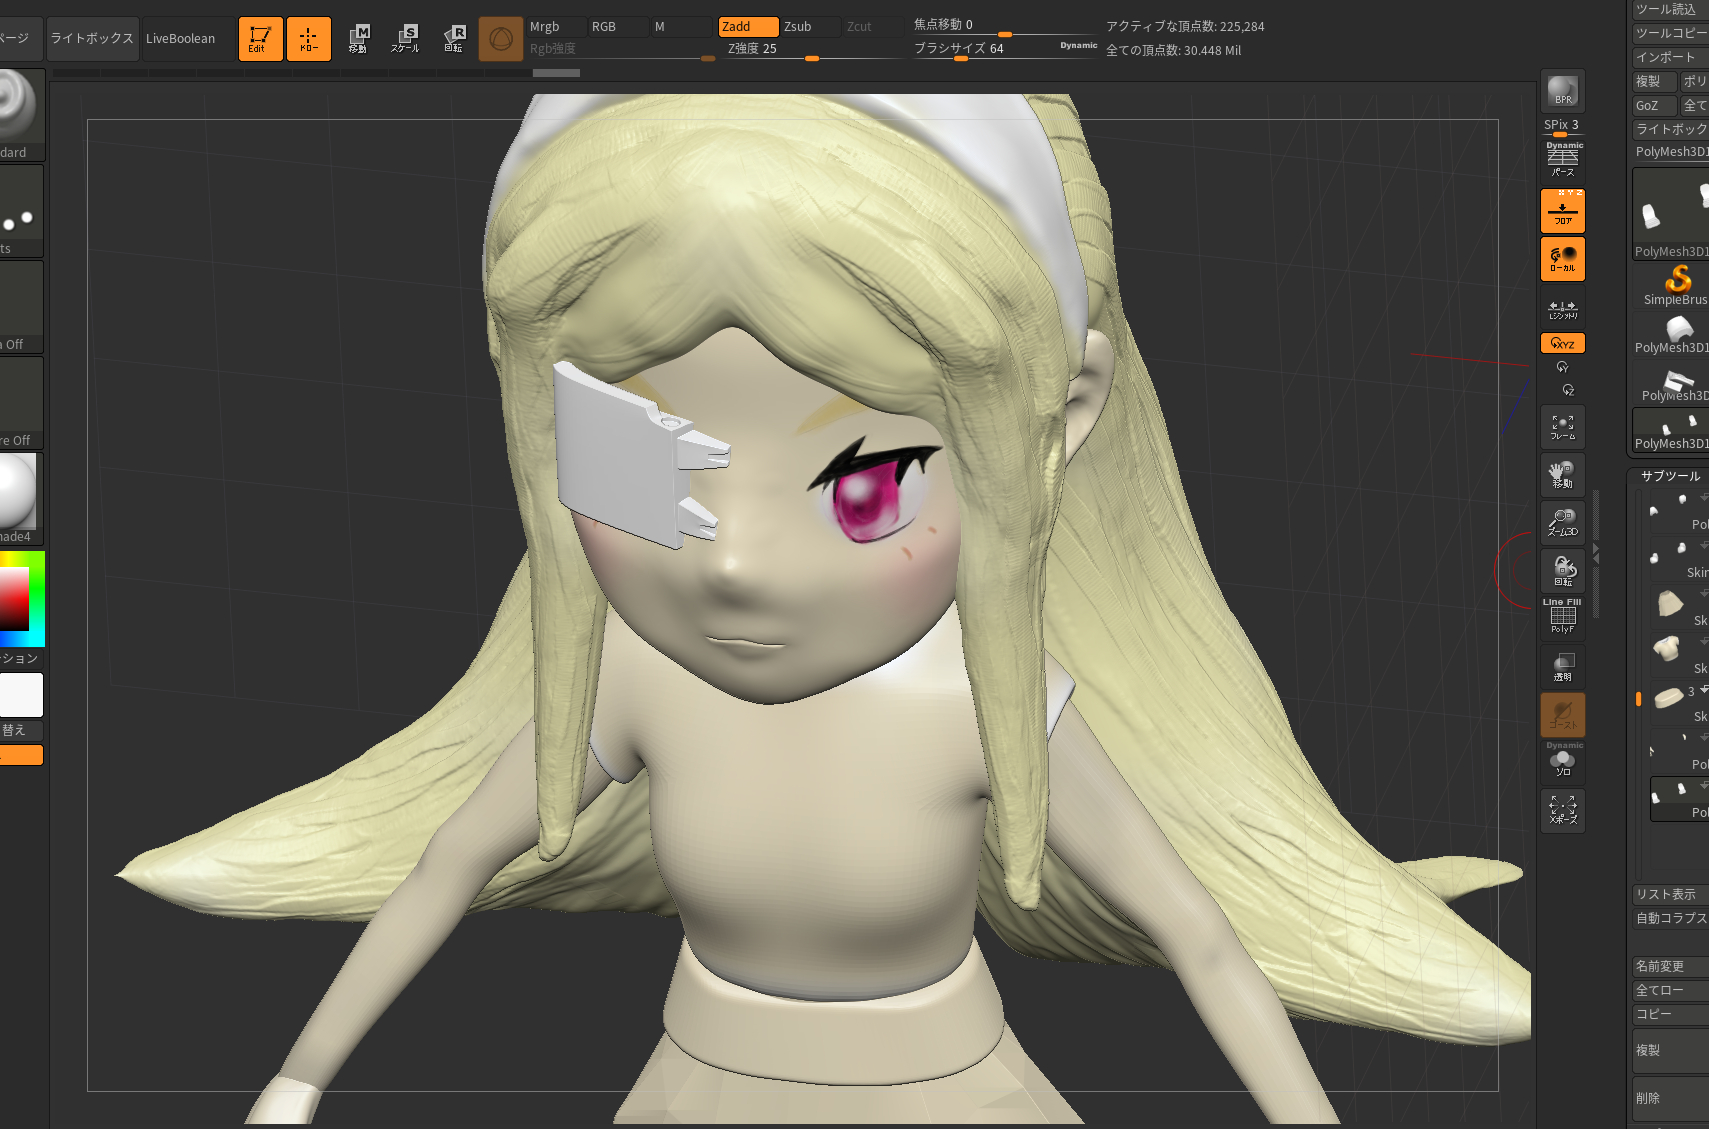
Task: Select the SimpleBrush tool thumbnail
Action: tap(1676, 285)
